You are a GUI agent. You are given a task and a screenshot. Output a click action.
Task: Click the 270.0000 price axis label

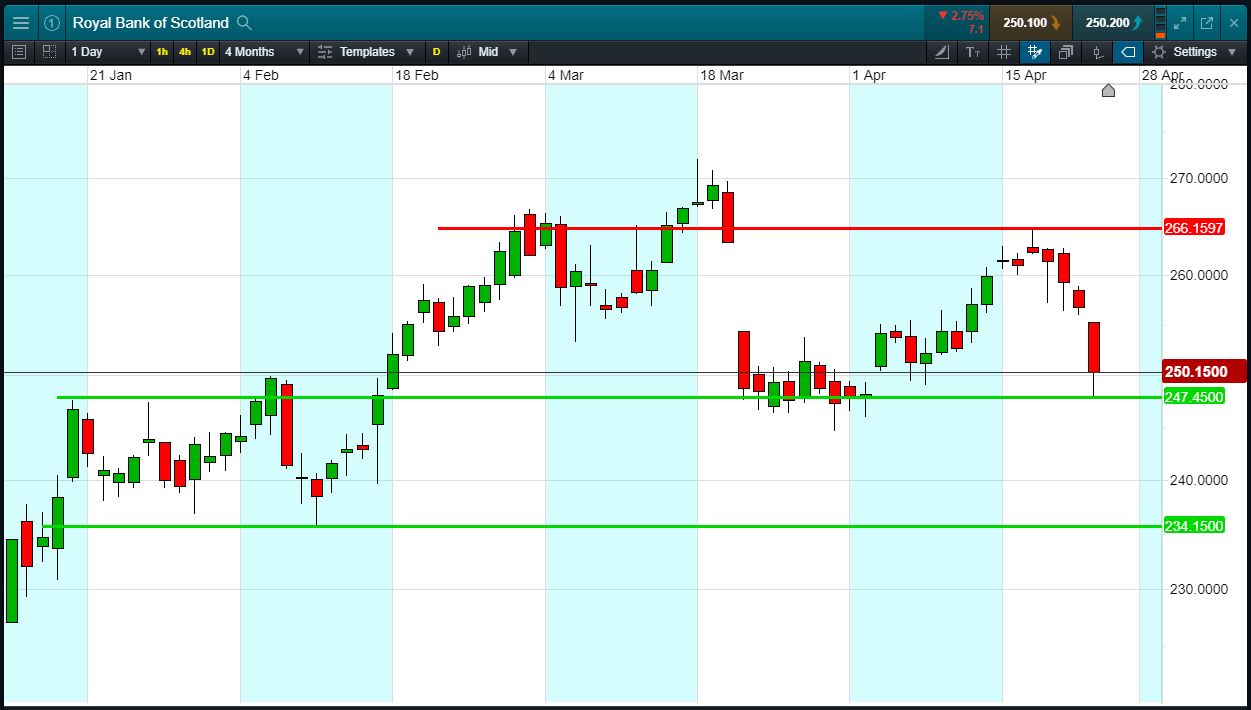pyautogui.click(x=1198, y=178)
